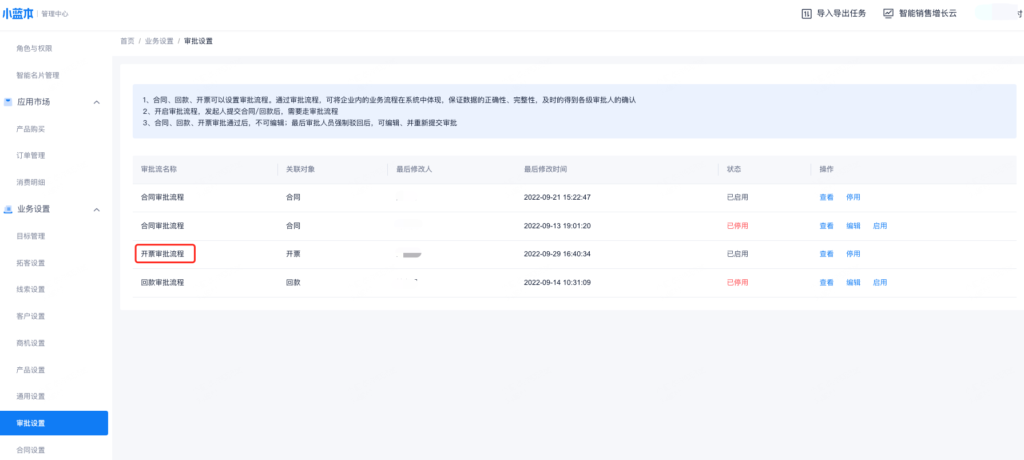Click 首页 in the breadcrumb
Screen dimensions: 1024x460
coord(127,41)
